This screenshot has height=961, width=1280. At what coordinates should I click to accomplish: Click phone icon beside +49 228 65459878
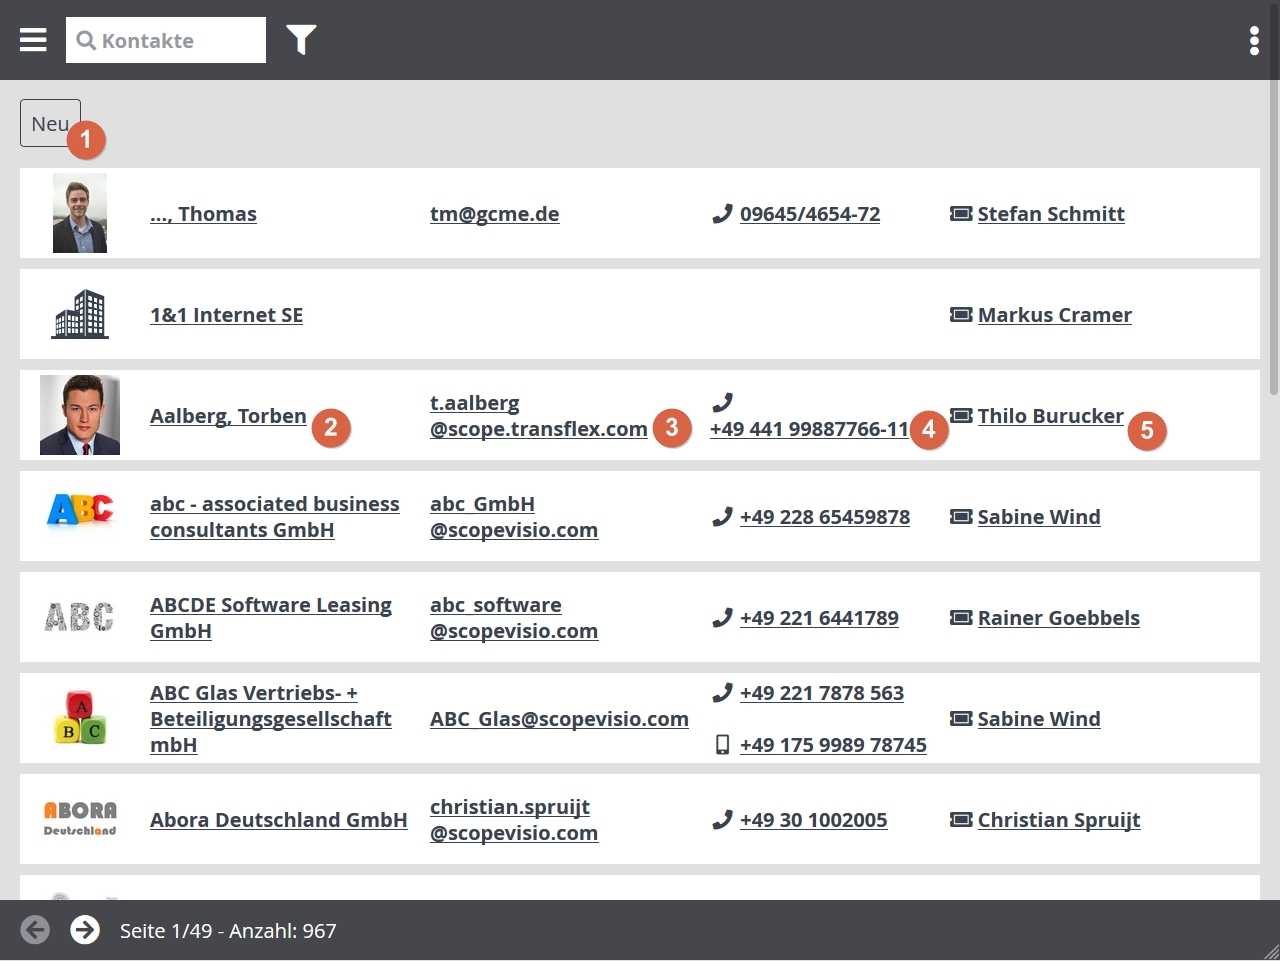(x=722, y=517)
